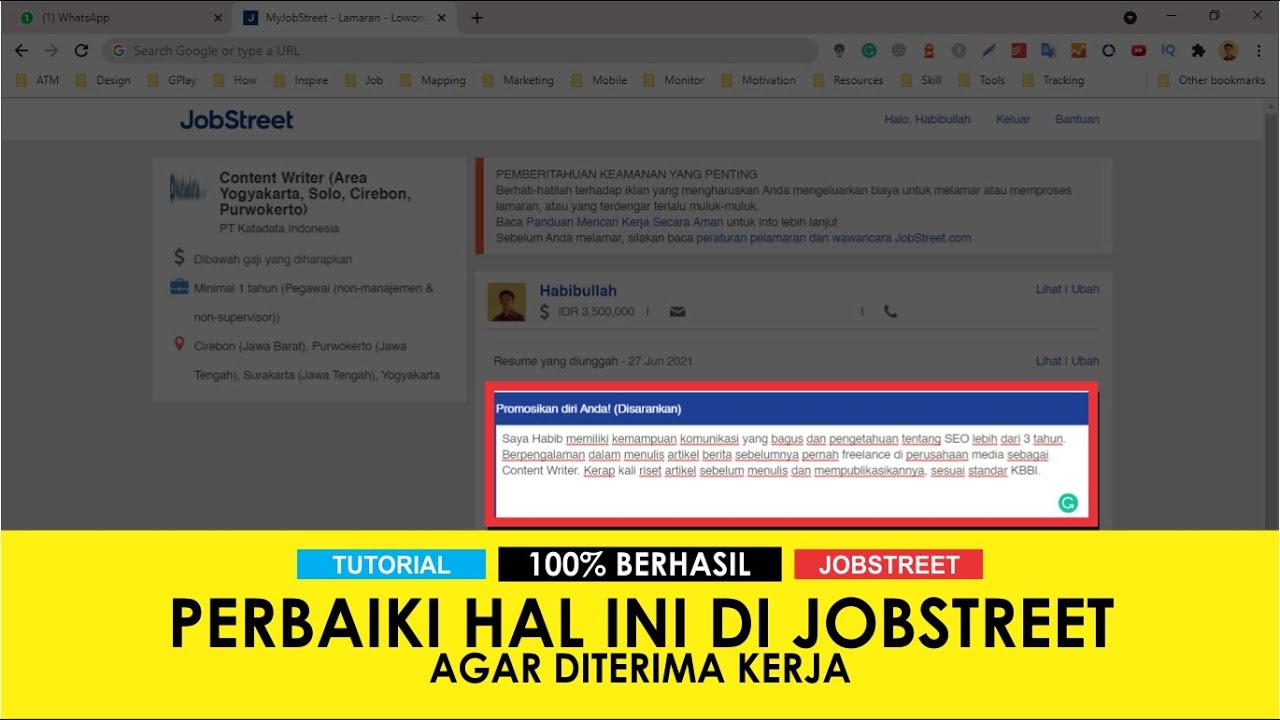
Task: Click the feather quill extension icon
Action: coord(989,50)
